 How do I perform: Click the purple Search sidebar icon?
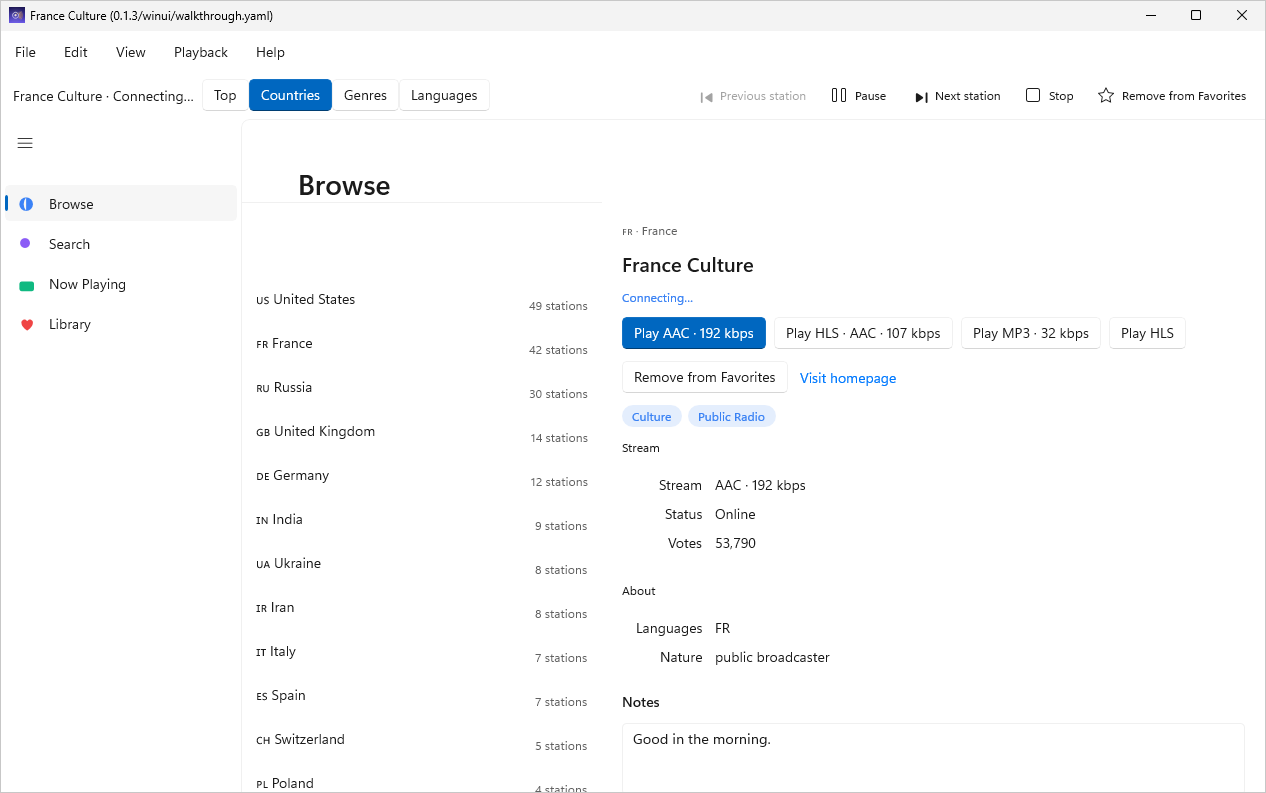(x=25, y=243)
